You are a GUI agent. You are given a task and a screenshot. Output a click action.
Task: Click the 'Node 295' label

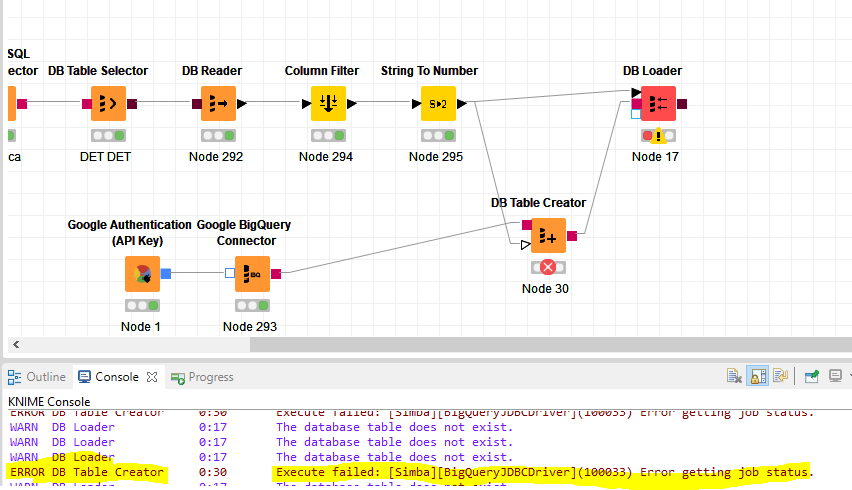coord(436,157)
